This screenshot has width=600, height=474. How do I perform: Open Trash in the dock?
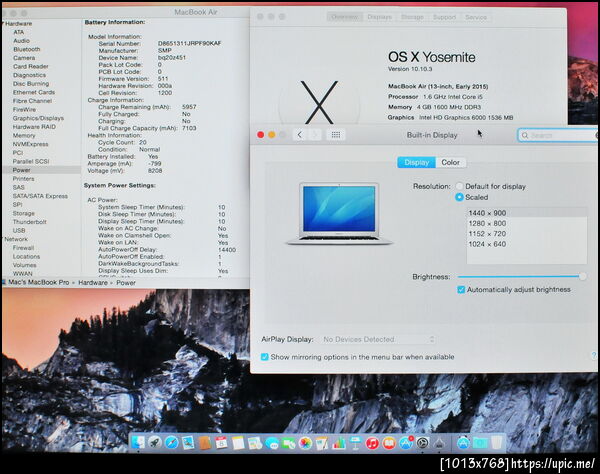point(497,443)
